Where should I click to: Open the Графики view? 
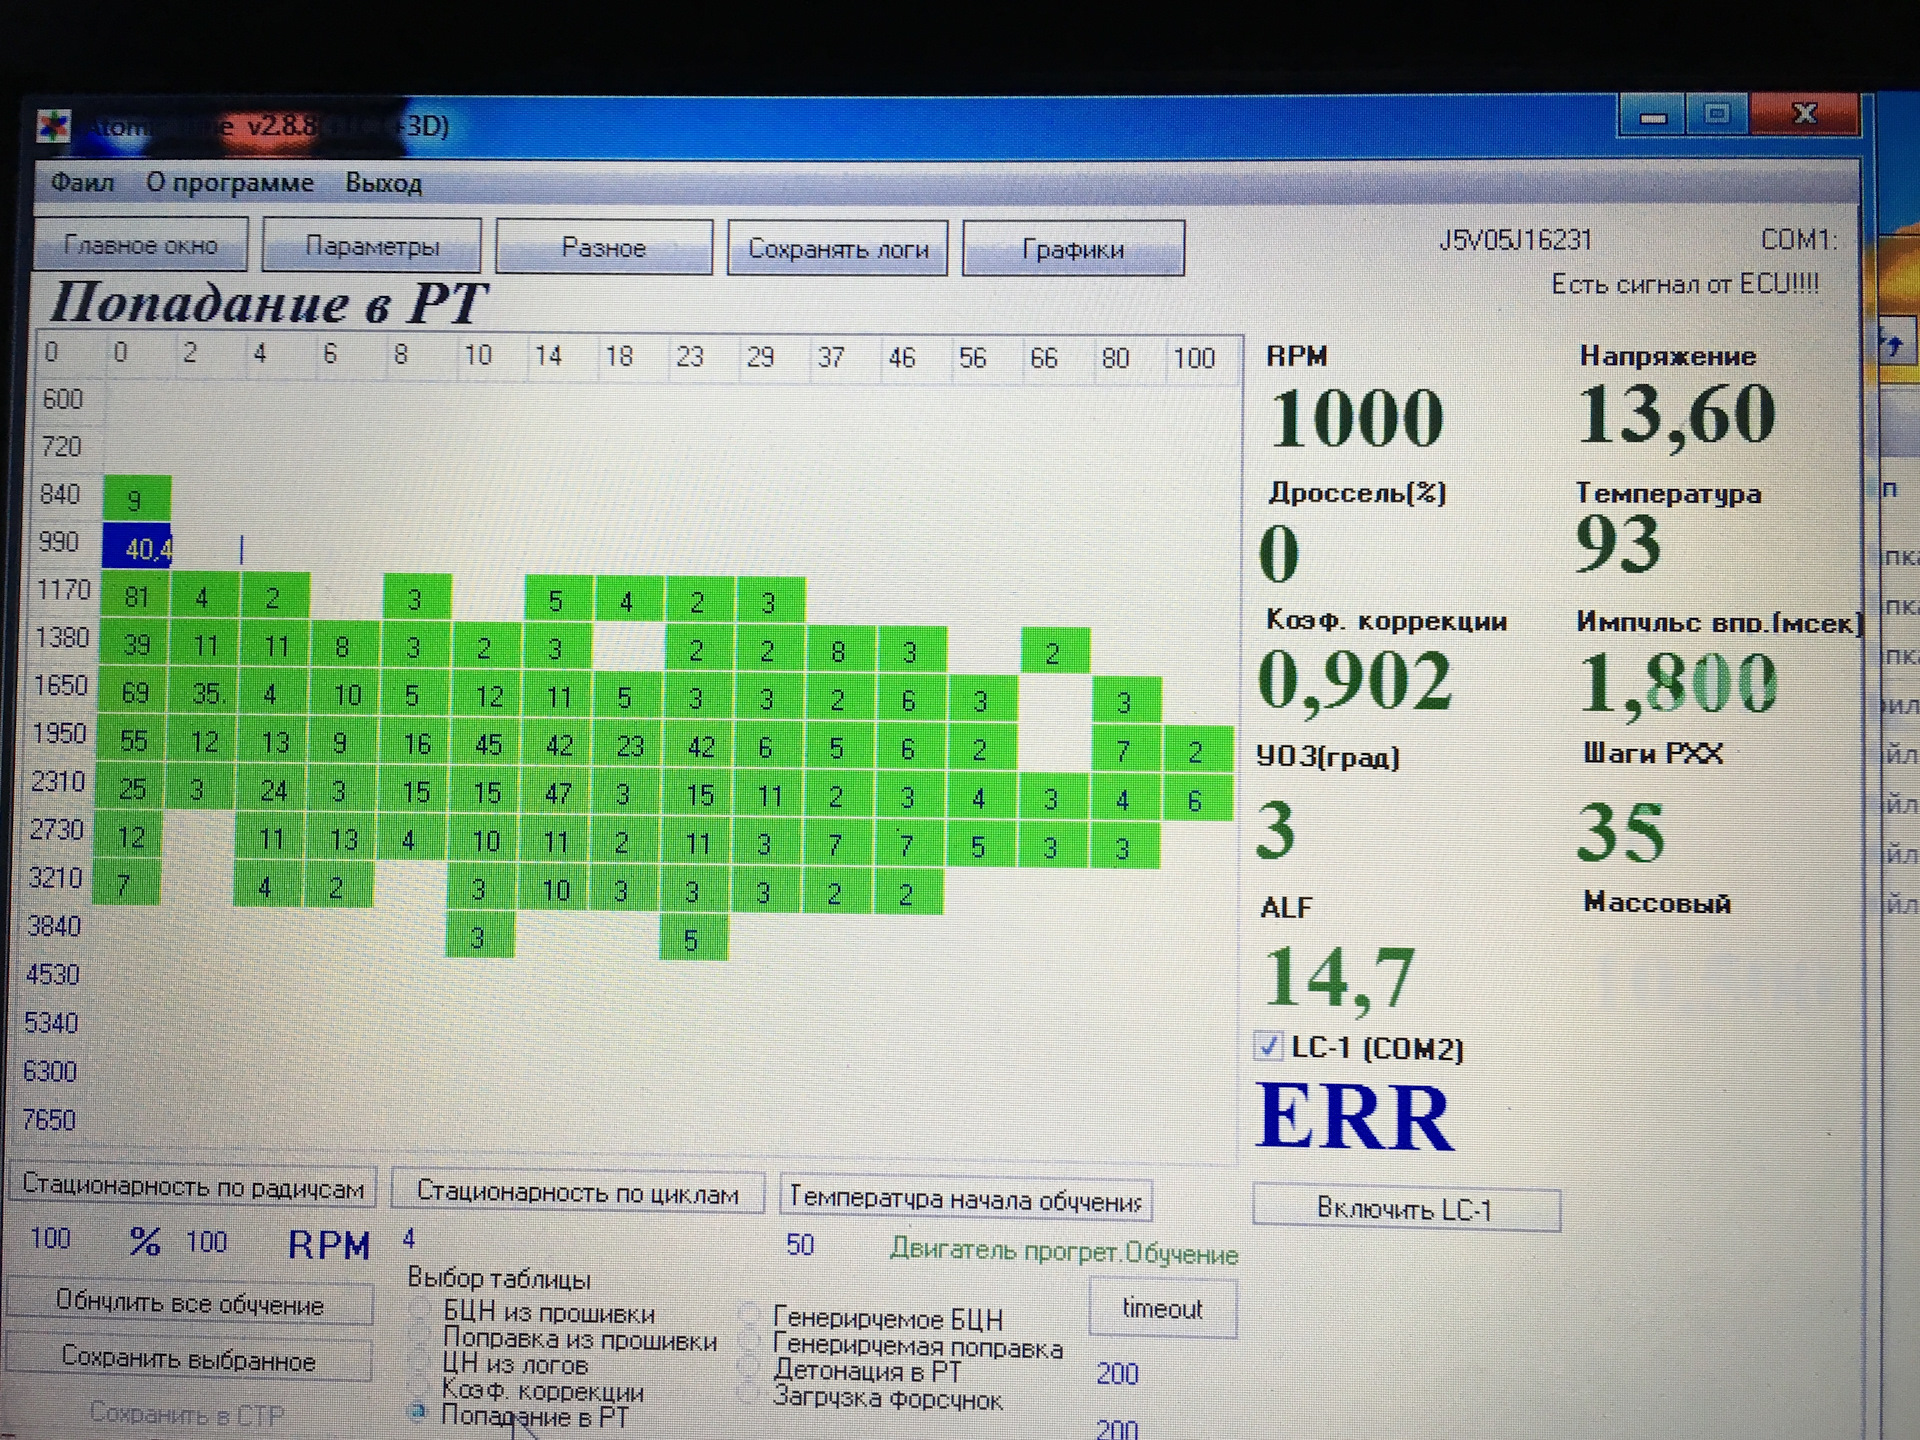(1073, 250)
